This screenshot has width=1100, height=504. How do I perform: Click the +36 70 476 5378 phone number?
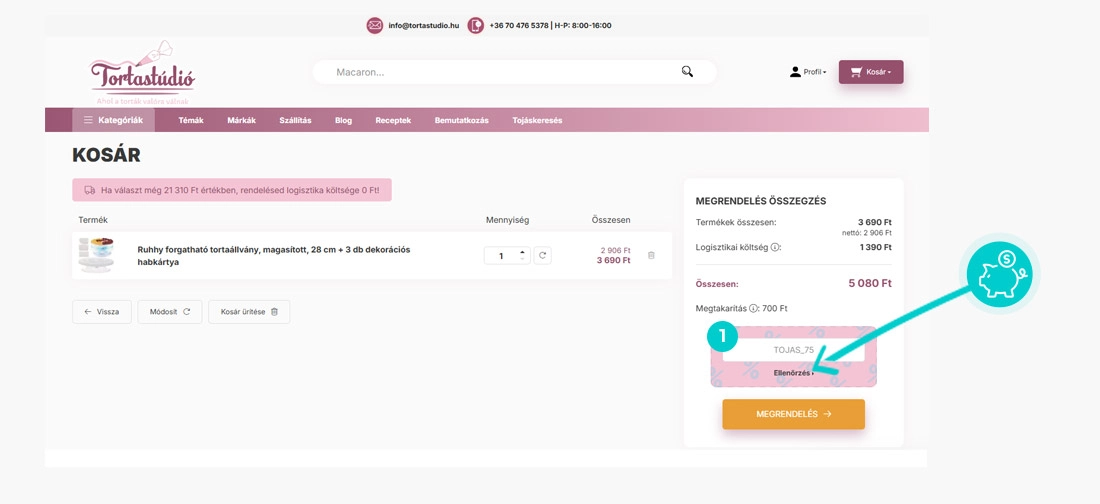519,25
